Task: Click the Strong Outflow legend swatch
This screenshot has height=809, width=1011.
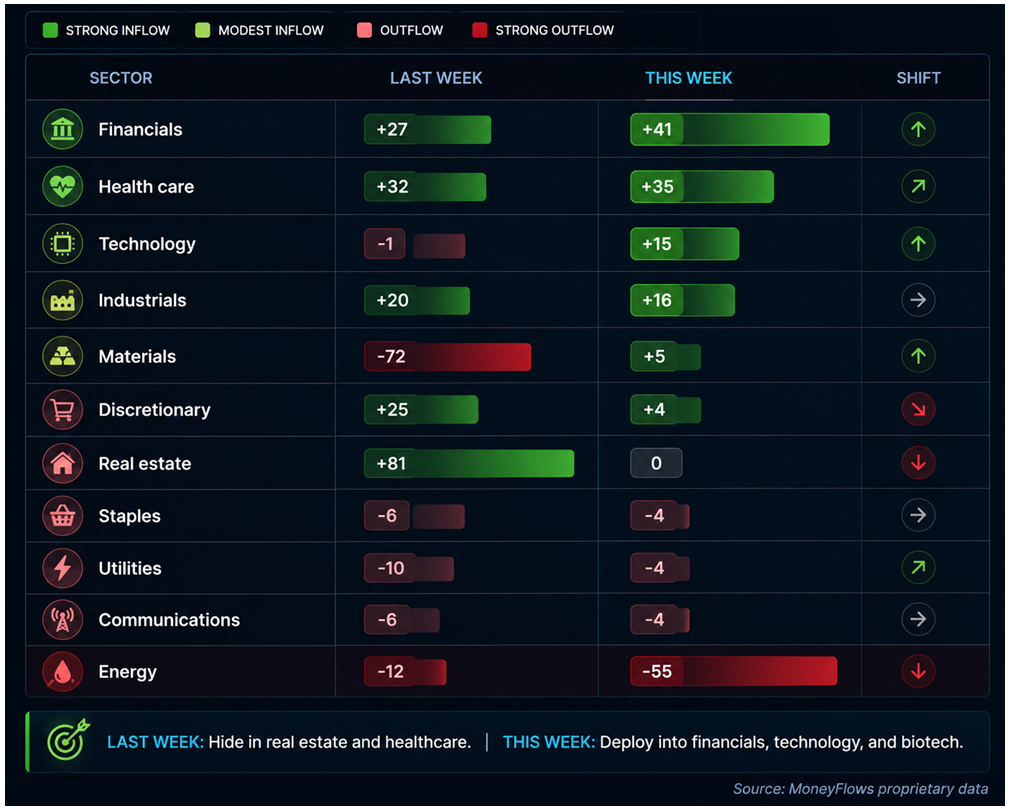Action: (480, 30)
